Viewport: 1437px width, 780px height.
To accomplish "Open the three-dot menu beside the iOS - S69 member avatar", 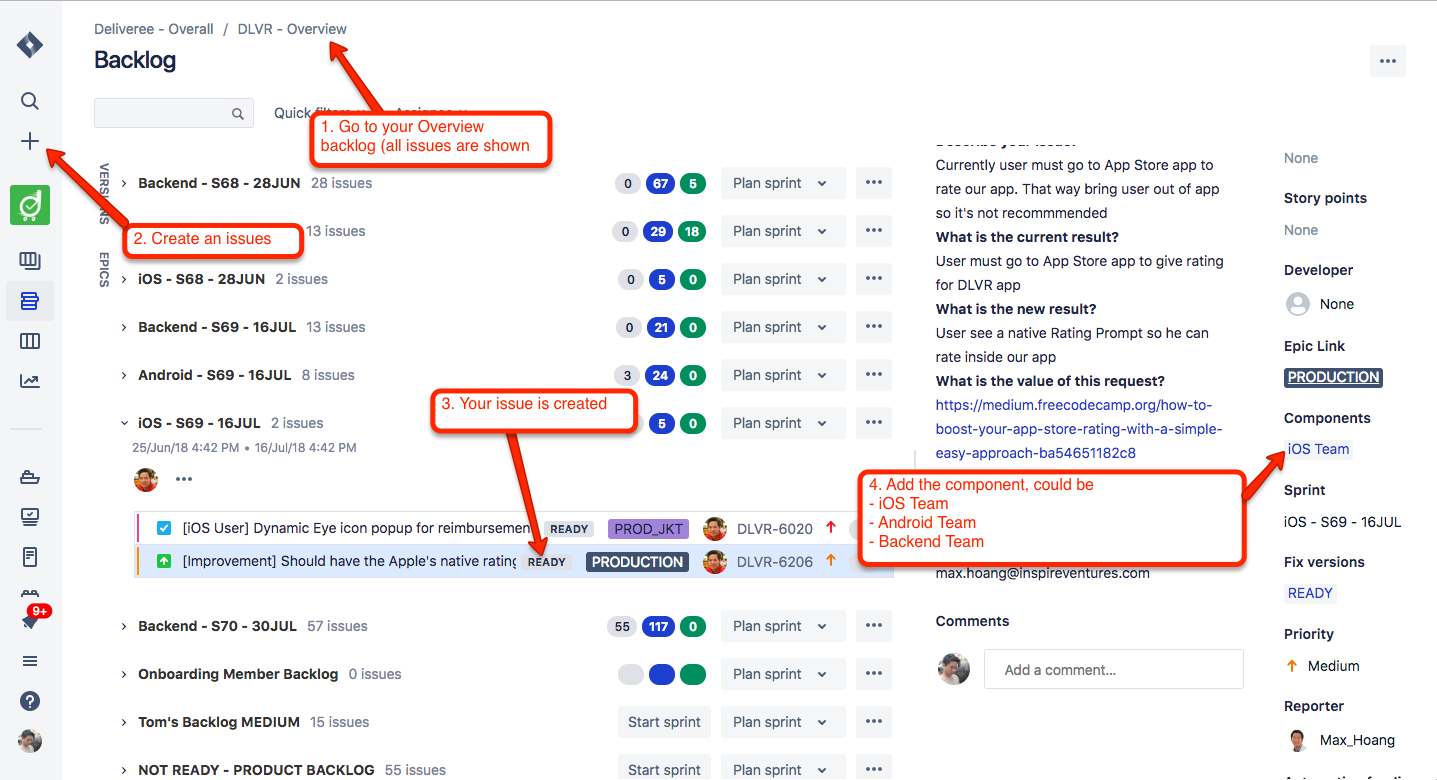I will point(183,479).
